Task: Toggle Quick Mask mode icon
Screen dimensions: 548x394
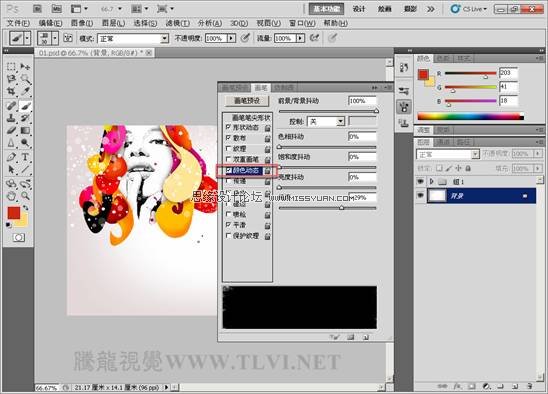Action: coord(19,238)
